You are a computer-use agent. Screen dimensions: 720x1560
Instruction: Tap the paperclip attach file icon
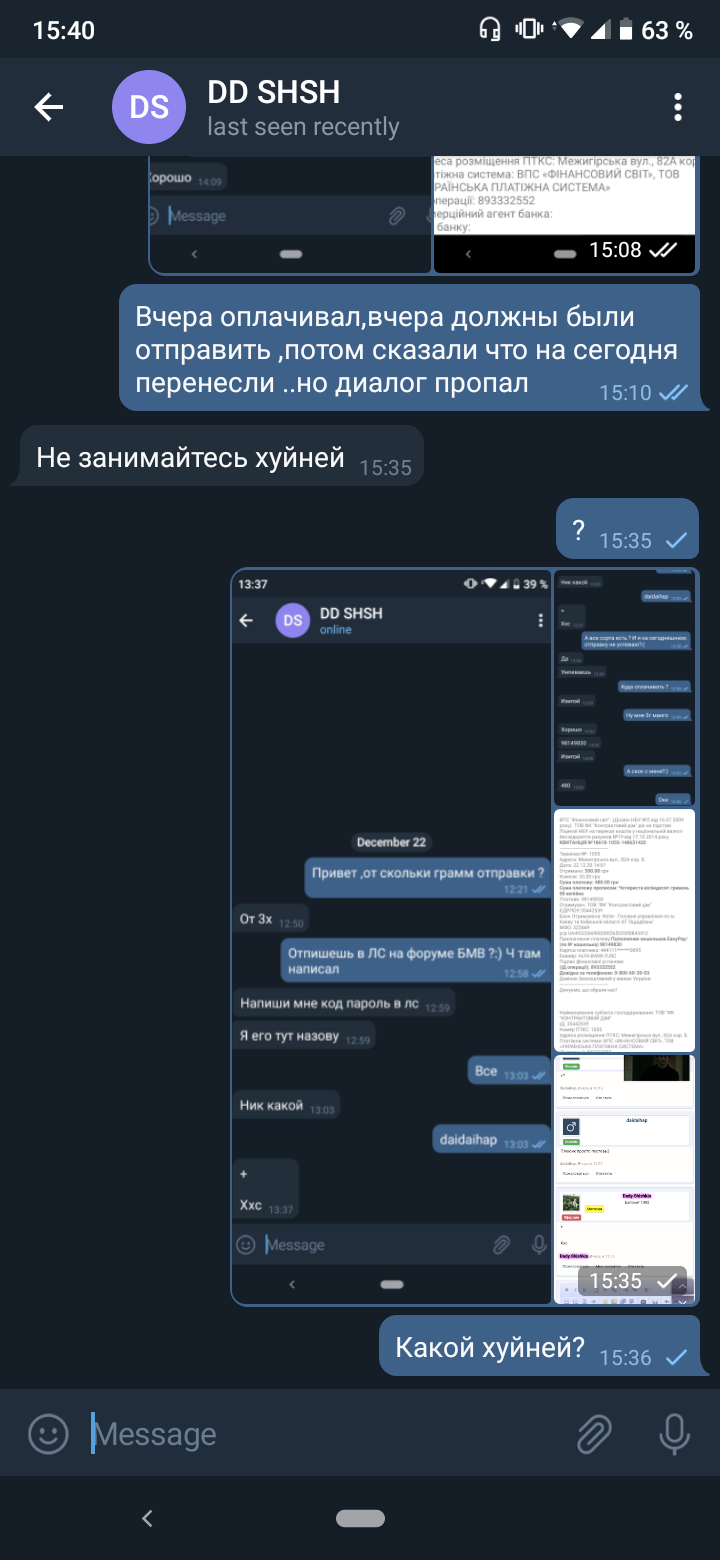point(595,1434)
